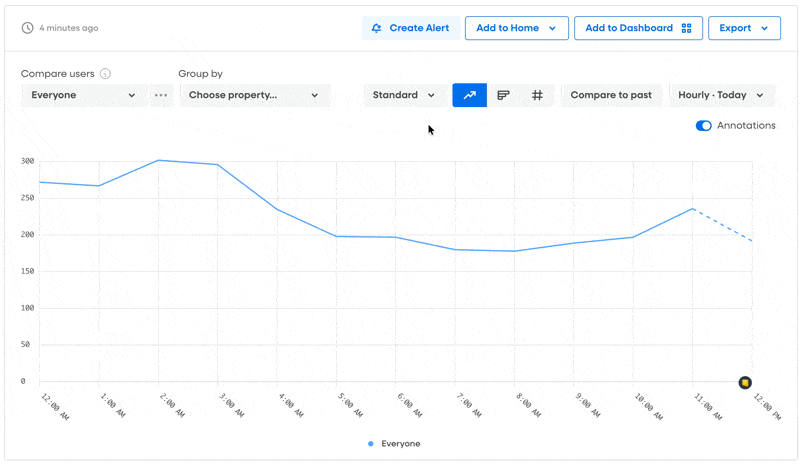Click the dashboard grid icon in Add to Dashboard
Image resolution: width=800 pixels, height=465 pixels.
click(x=686, y=28)
